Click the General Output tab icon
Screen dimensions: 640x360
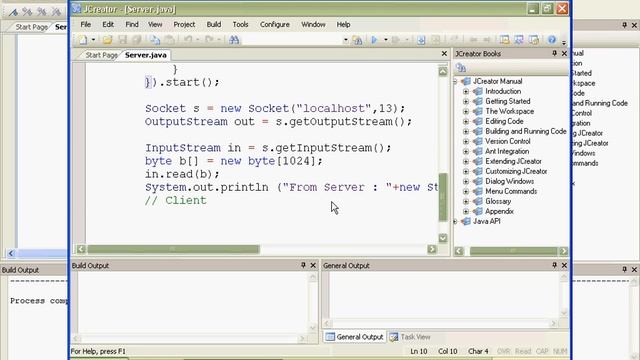pyautogui.click(x=330, y=337)
